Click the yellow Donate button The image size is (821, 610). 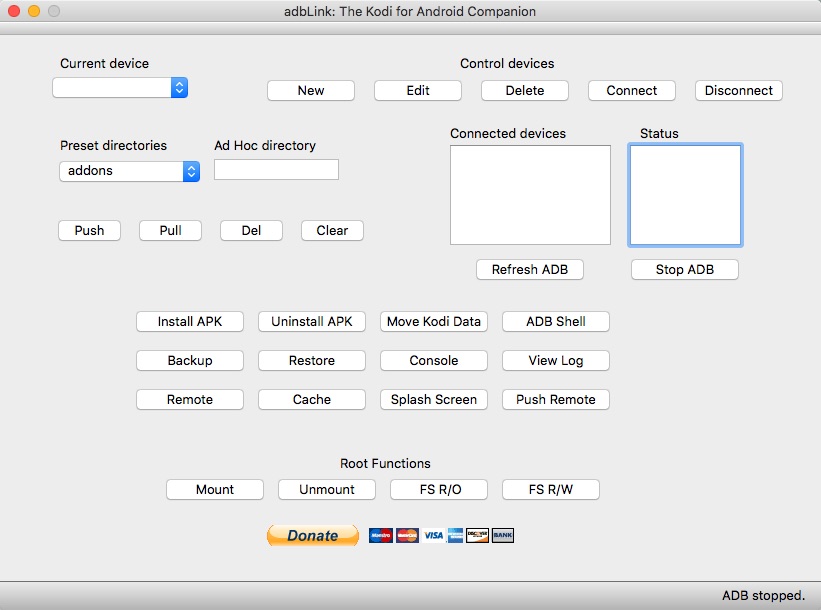click(x=312, y=536)
